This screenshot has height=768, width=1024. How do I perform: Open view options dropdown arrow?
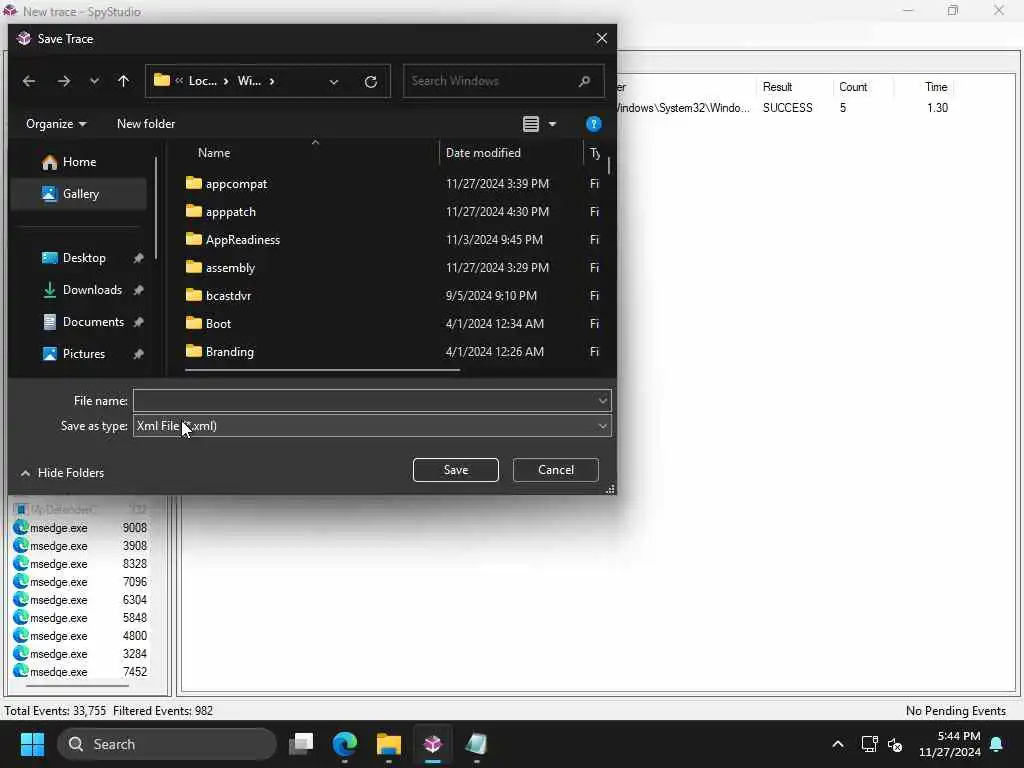[x=552, y=123]
